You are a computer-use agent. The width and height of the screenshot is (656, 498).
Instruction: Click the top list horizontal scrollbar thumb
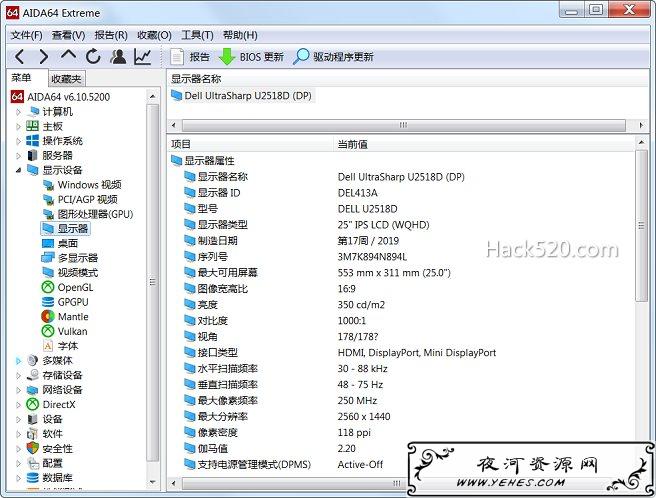[403, 125]
